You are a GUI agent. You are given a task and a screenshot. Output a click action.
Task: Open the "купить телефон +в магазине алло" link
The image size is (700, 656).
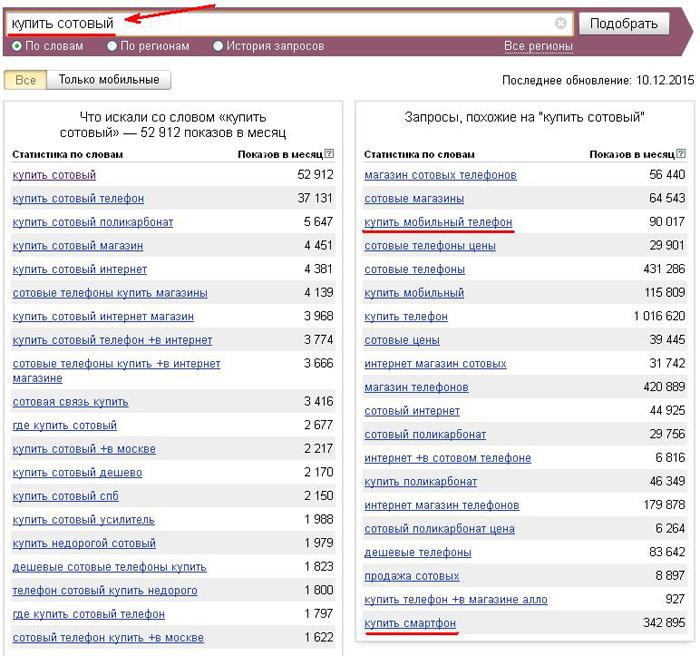tap(456, 599)
